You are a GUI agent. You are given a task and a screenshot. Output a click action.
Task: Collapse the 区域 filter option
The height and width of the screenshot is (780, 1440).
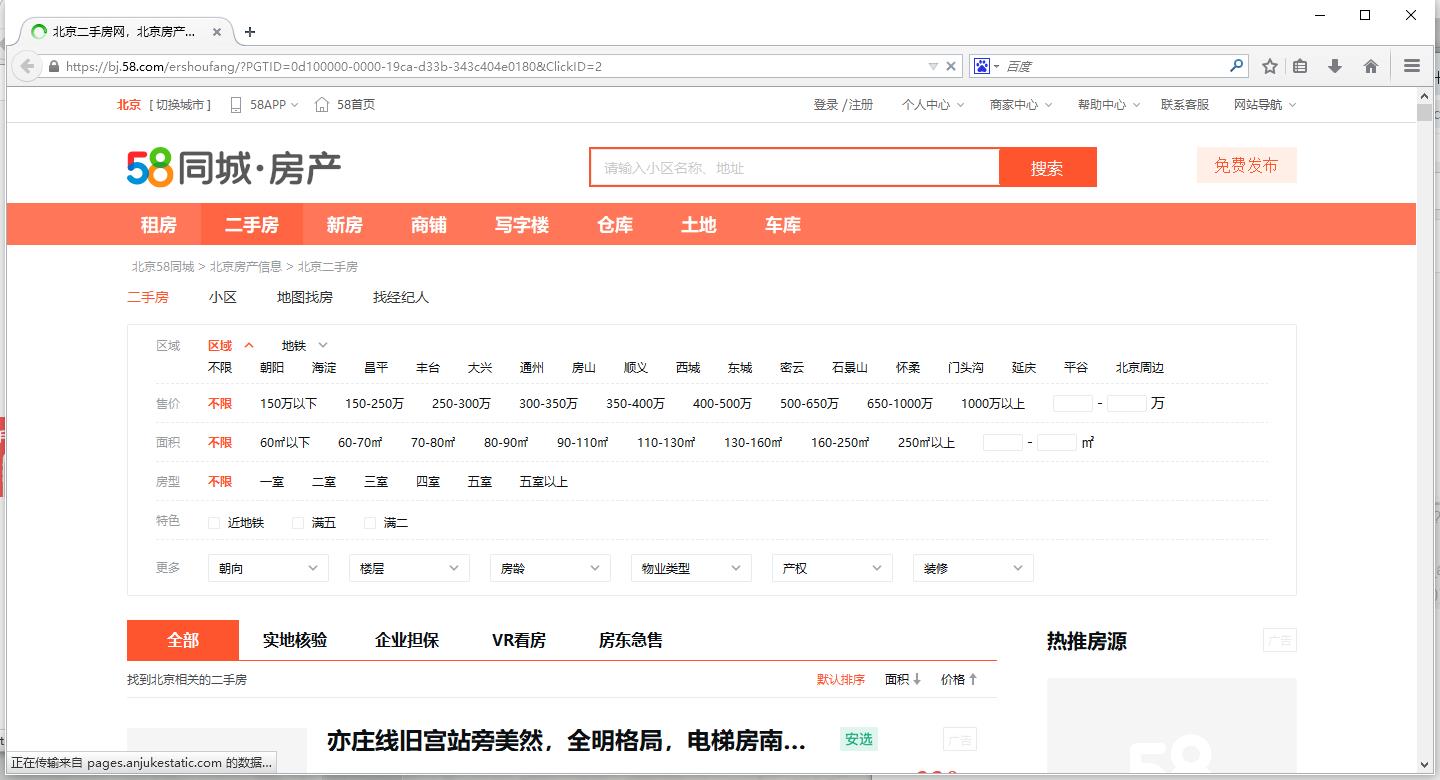point(231,345)
